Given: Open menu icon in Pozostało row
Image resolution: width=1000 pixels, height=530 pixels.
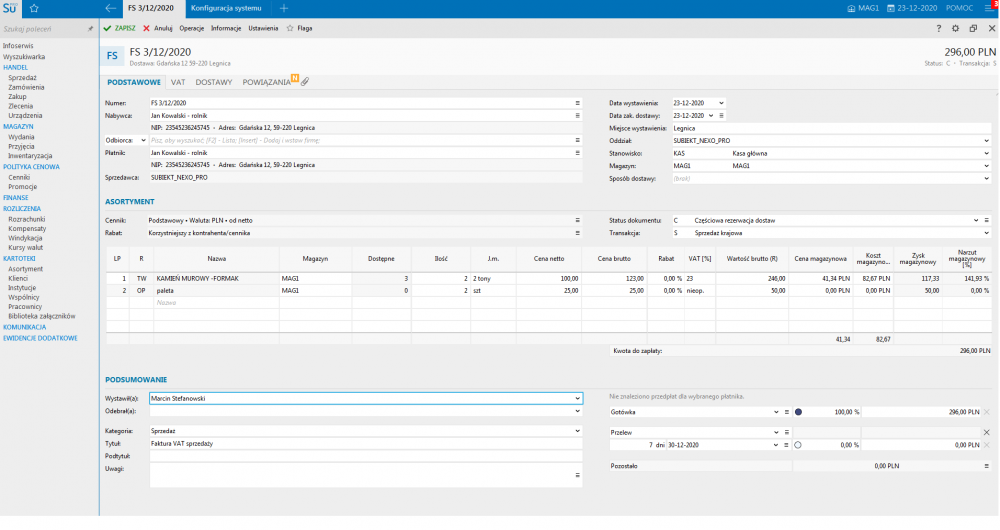Looking at the screenshot, I should point(987,466).
